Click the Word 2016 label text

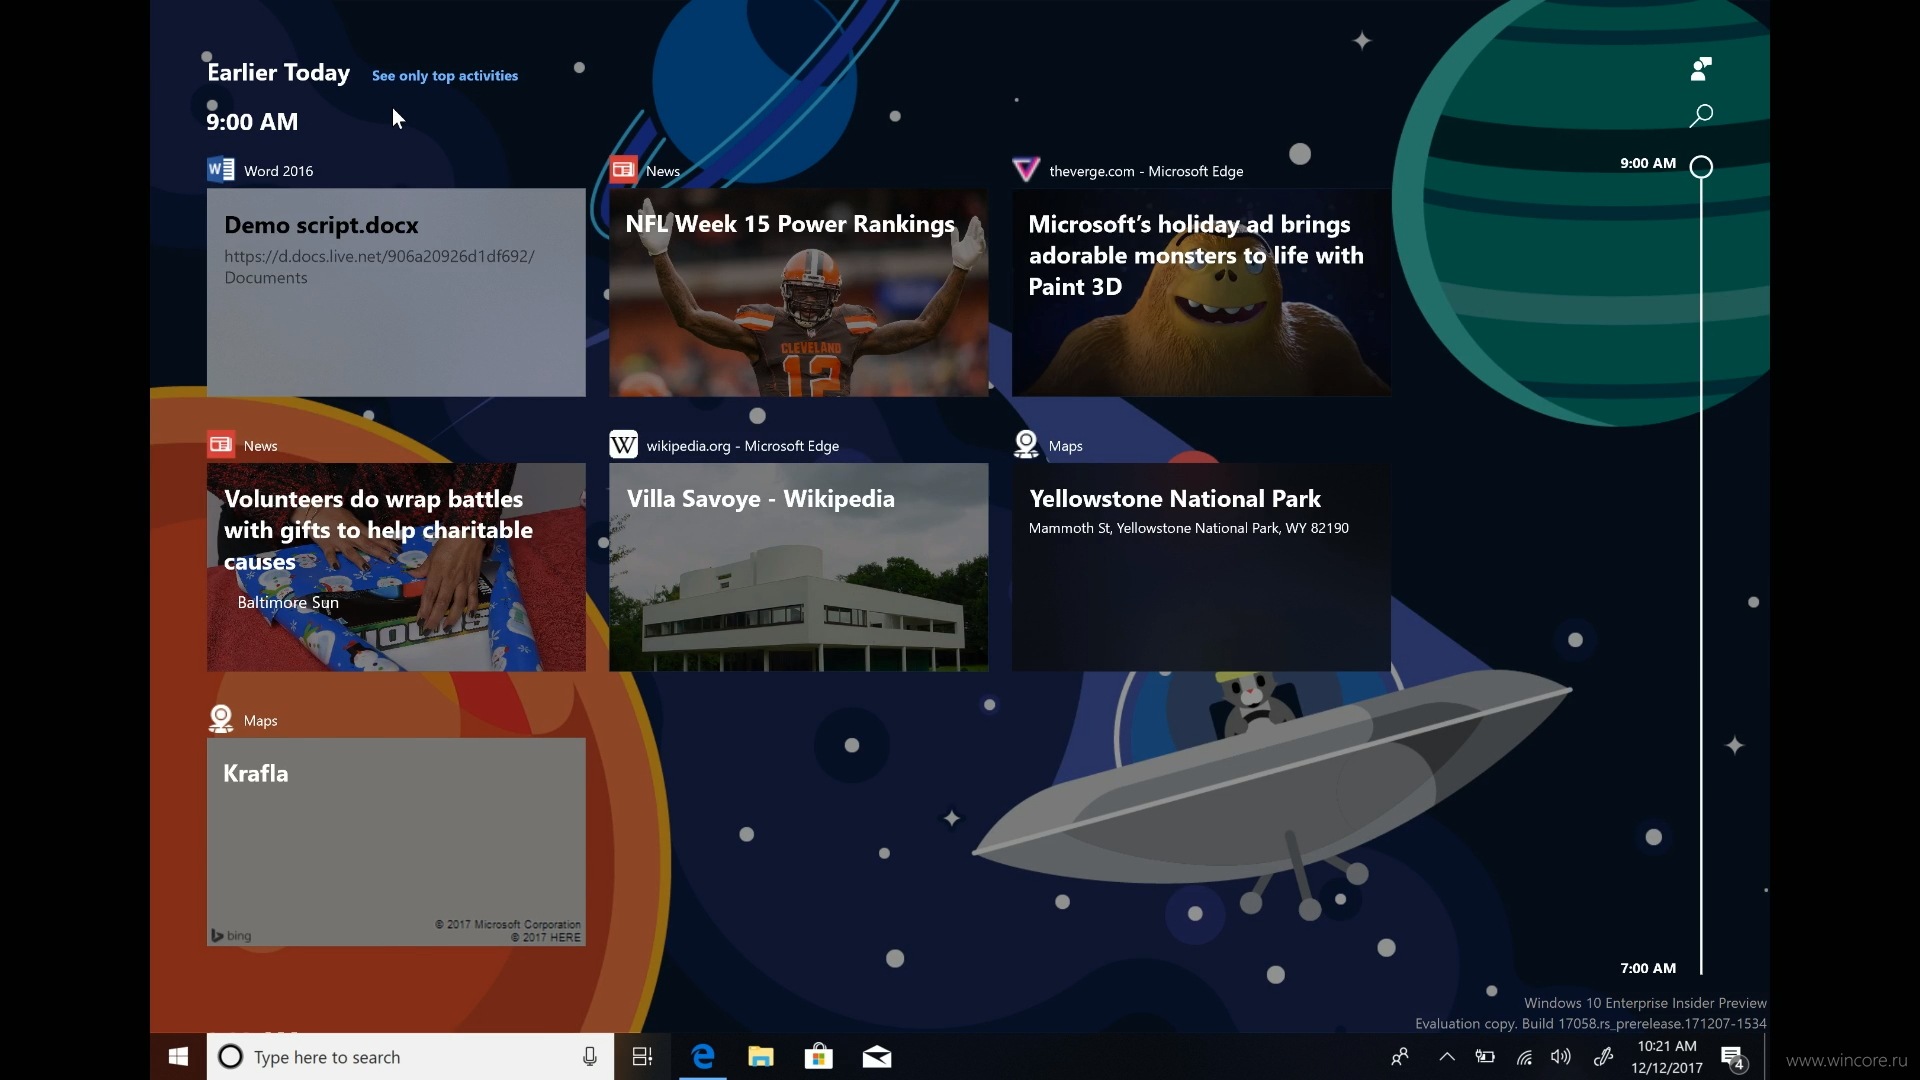click(278, 171)
